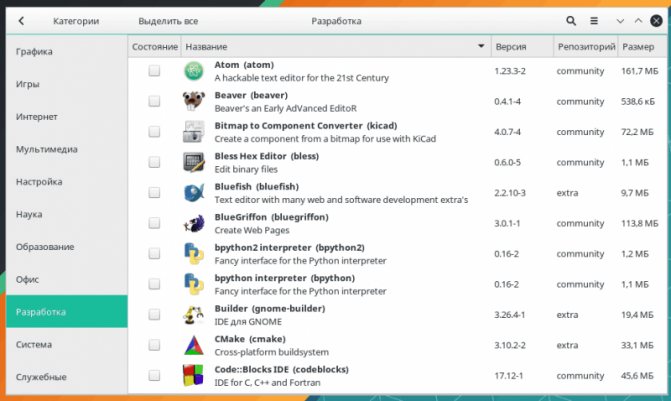The width and height of the screenshot is (671, 401).
Task: Toggle the bpython2 interpreter checkbox
Action: 154,253
